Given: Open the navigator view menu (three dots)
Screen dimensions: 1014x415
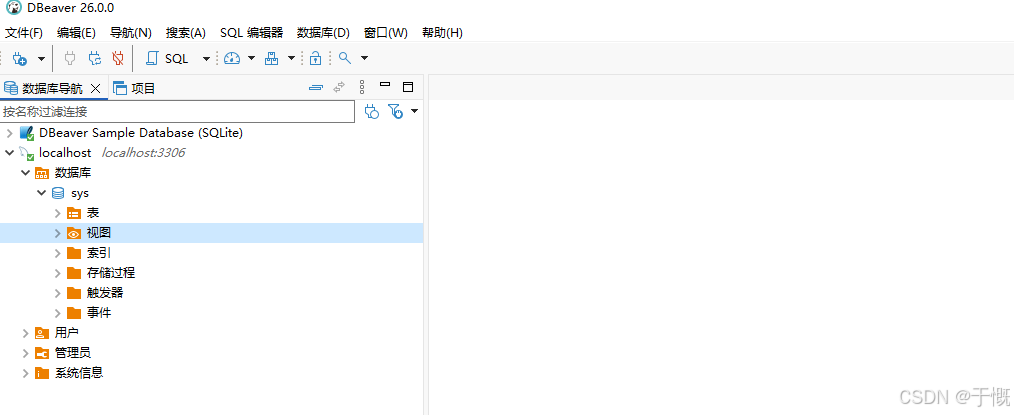Looking at the screenshot, I should click(x=362, y=87).
